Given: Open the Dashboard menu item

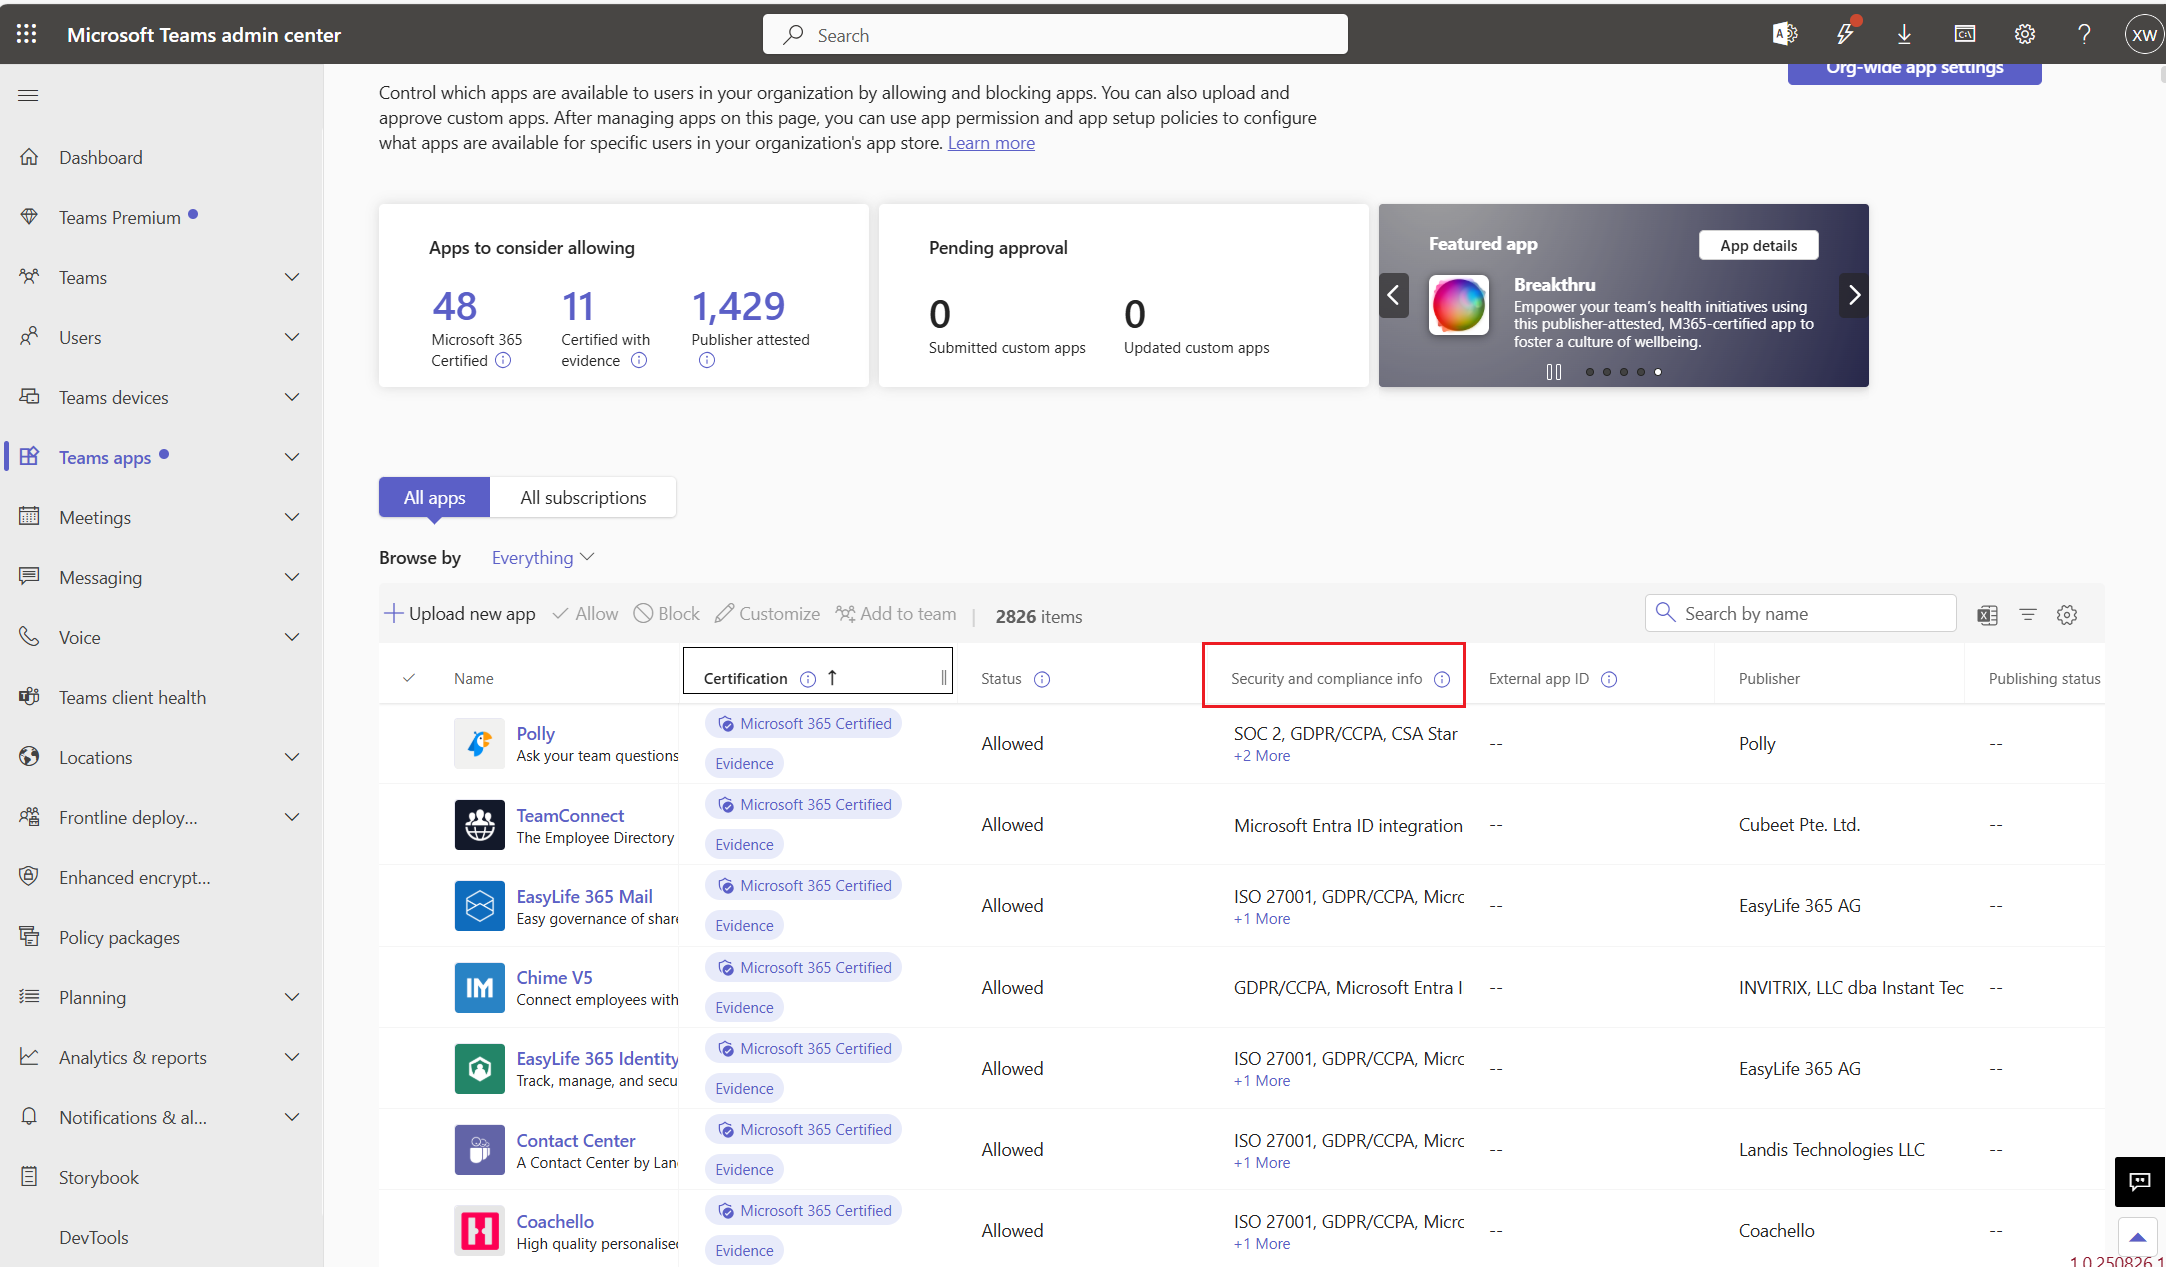Looking at the screenshot, I should pos(100,157).
